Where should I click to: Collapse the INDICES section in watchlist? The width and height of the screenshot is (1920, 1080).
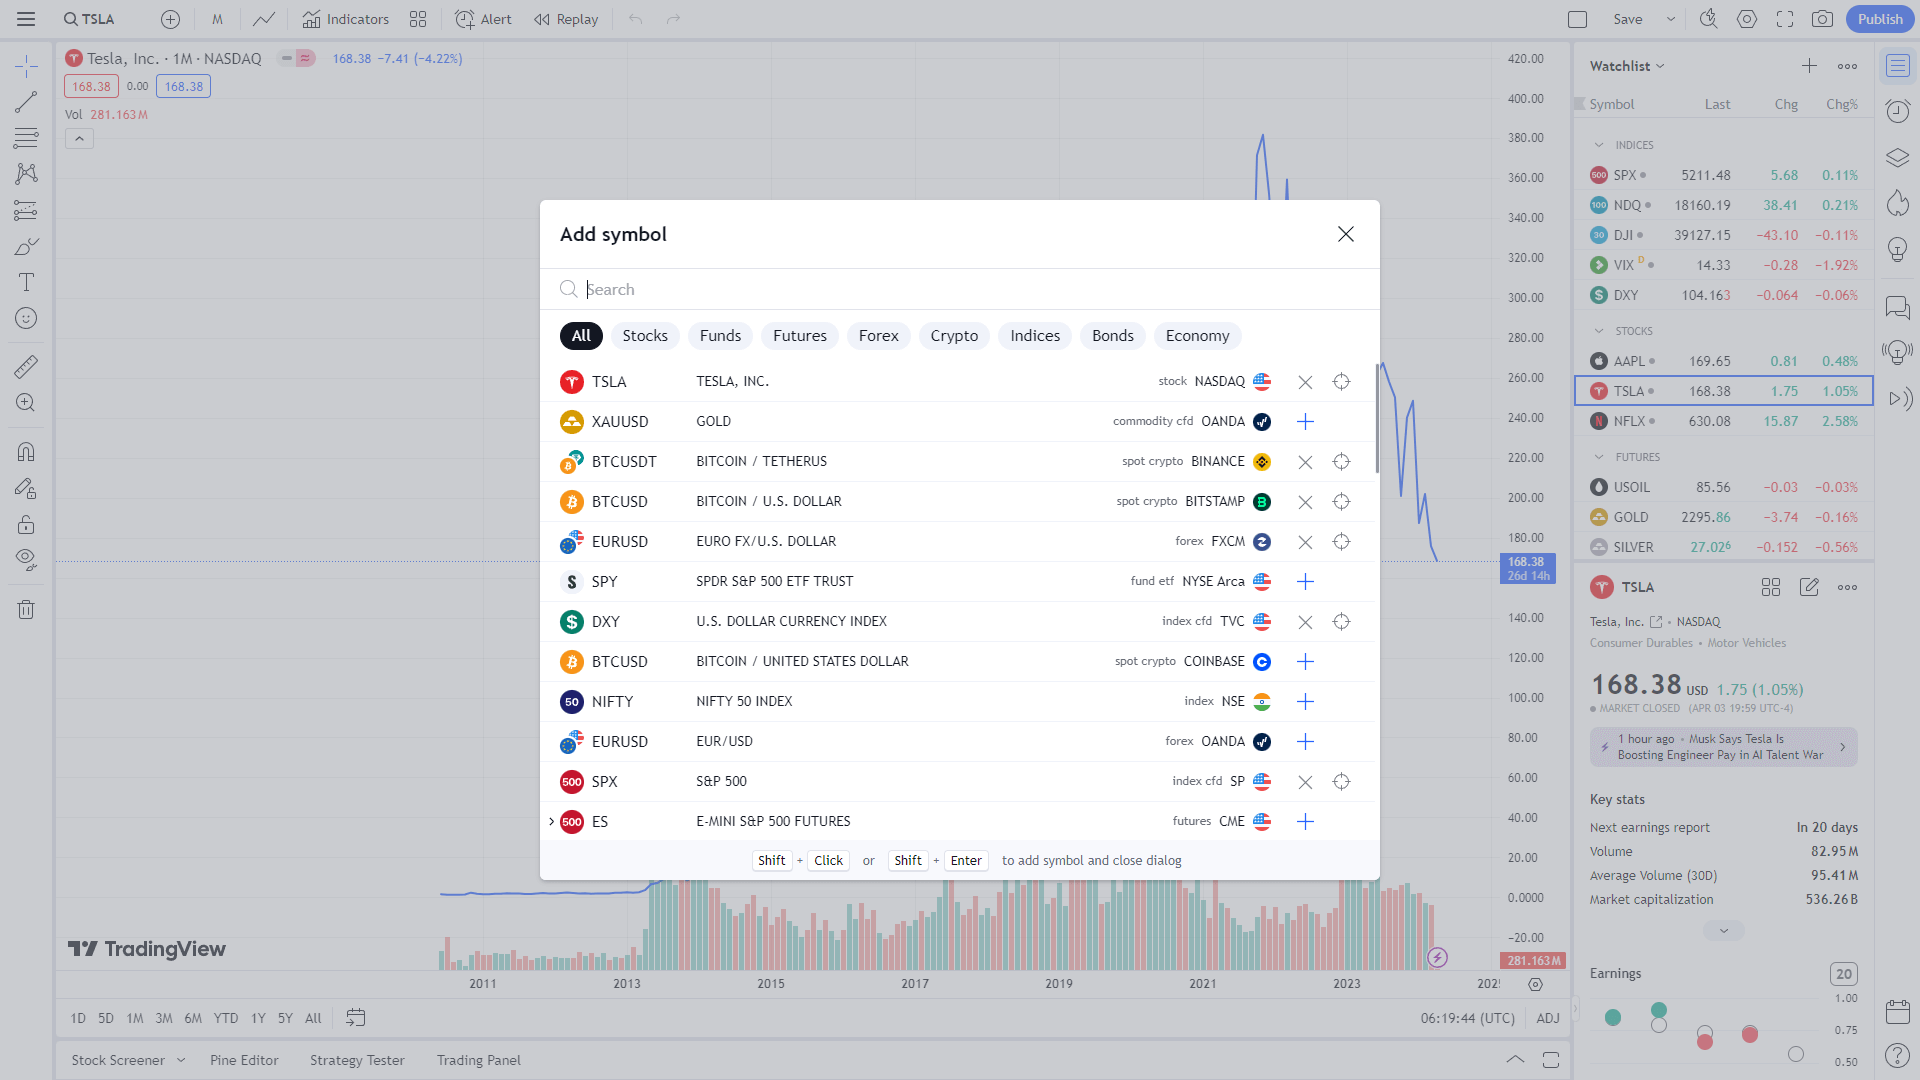1599,145
